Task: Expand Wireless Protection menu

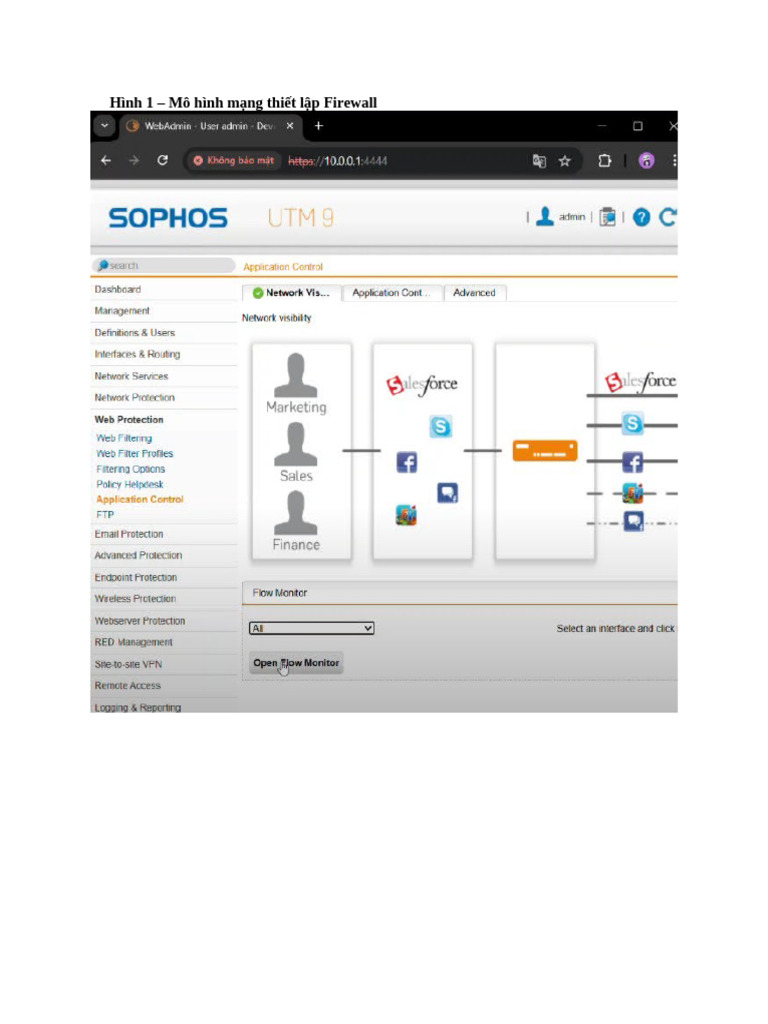Action: 135,598
